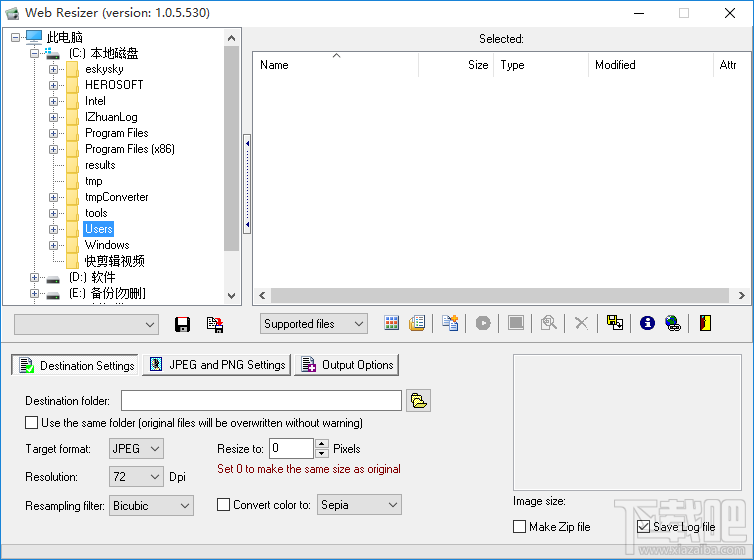Decrease Resize to value with down arrow

[322, 453]
